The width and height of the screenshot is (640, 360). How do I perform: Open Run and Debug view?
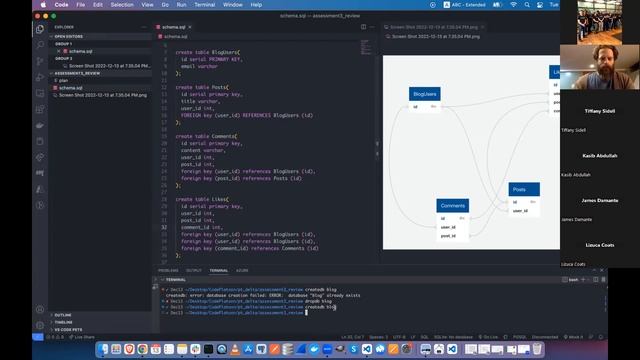[x=40, y=77]
